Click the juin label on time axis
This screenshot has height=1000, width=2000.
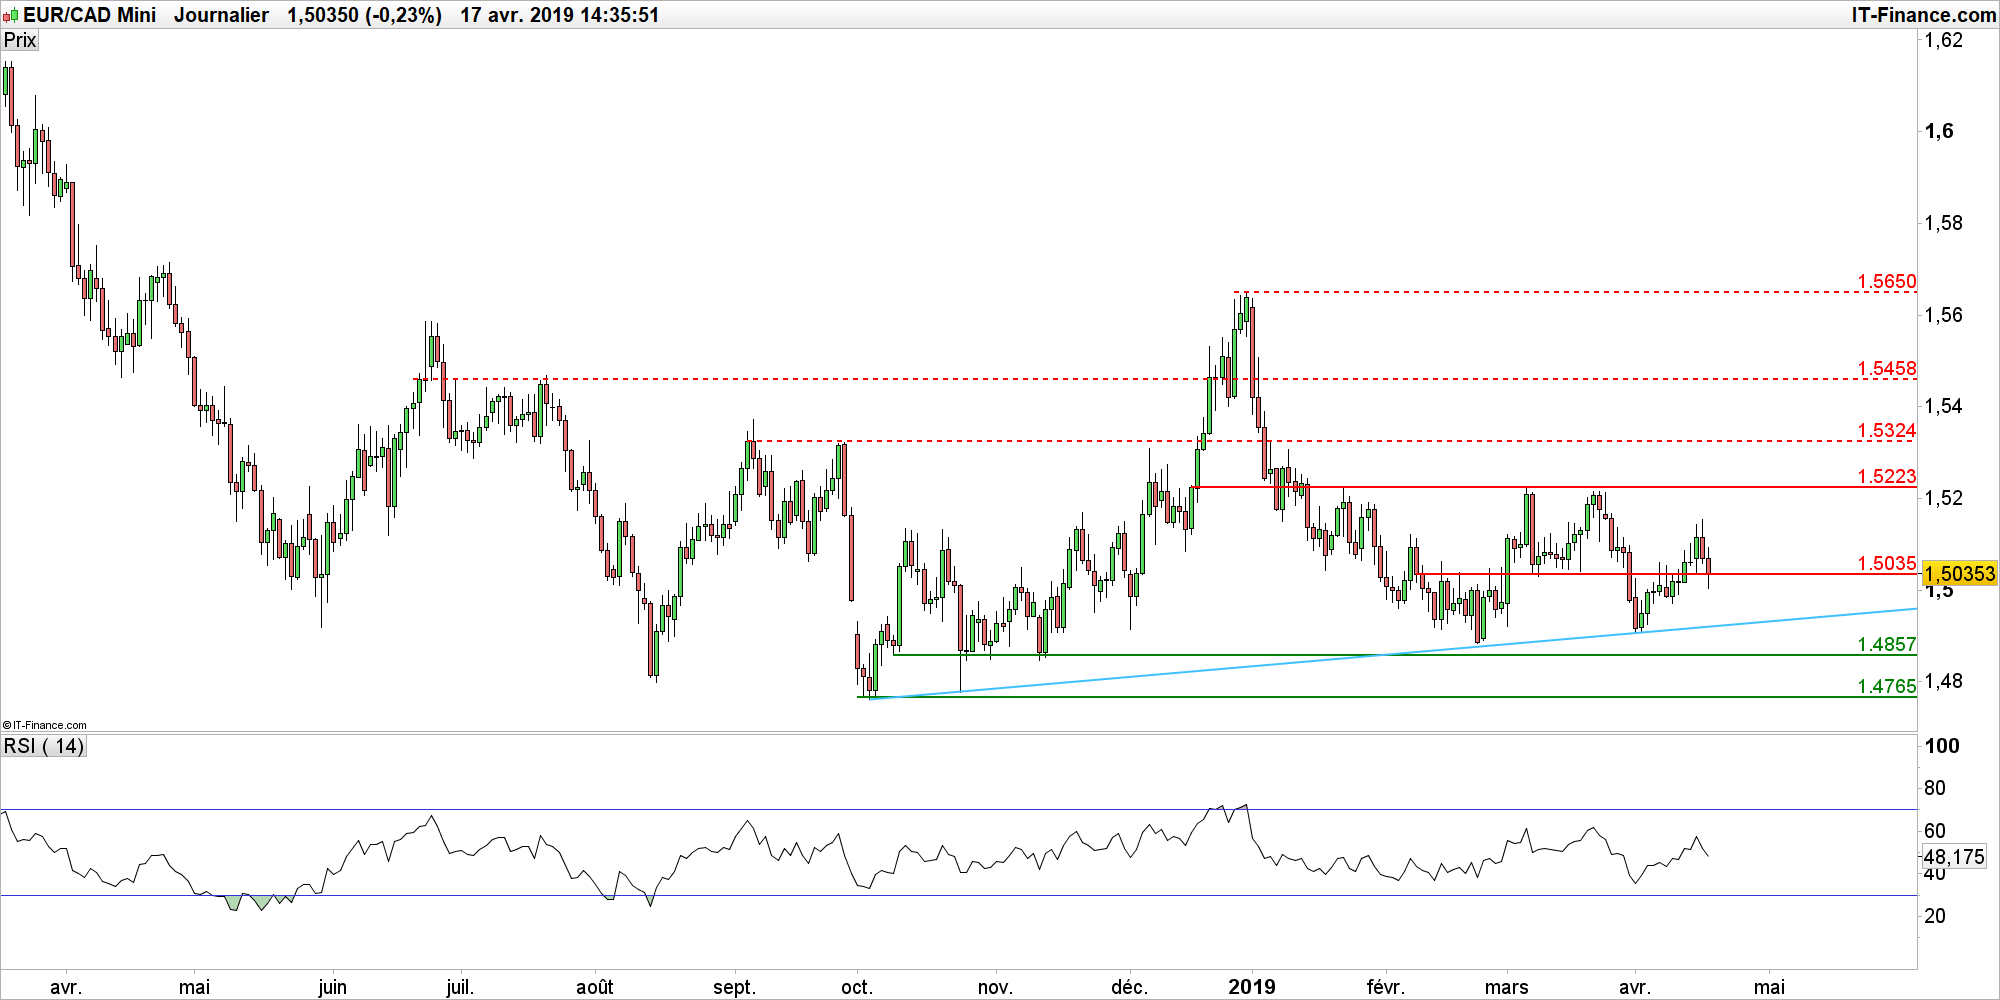[x=332, y=987]
